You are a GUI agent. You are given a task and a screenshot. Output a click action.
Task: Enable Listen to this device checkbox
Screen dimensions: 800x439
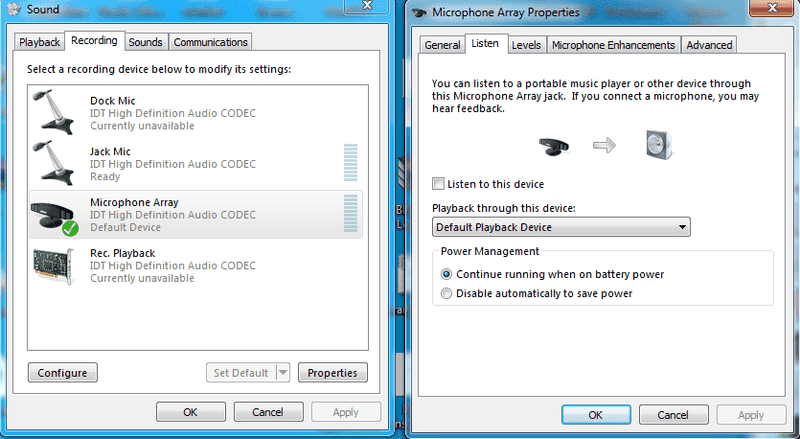[438, 184]
